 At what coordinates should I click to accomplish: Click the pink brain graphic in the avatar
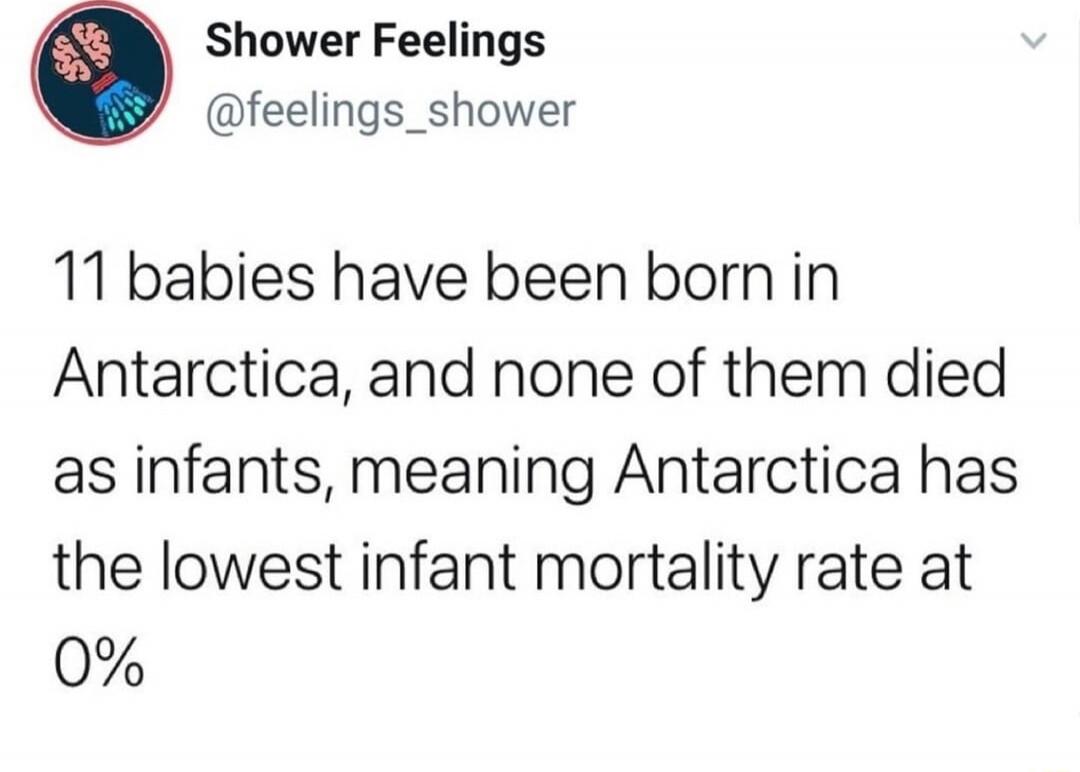83,52
